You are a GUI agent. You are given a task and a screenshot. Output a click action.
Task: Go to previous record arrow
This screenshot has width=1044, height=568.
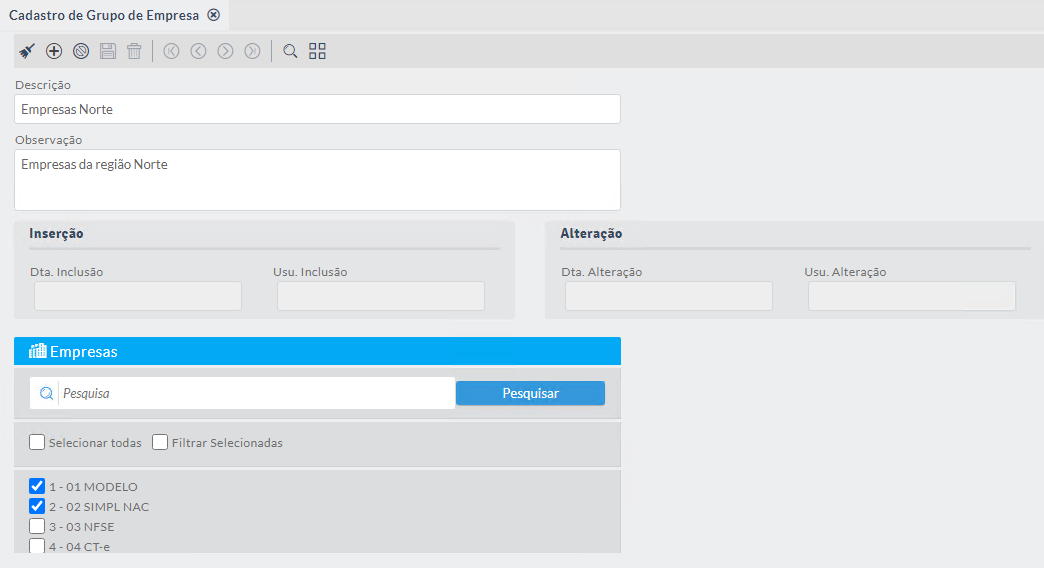point(198,51)
